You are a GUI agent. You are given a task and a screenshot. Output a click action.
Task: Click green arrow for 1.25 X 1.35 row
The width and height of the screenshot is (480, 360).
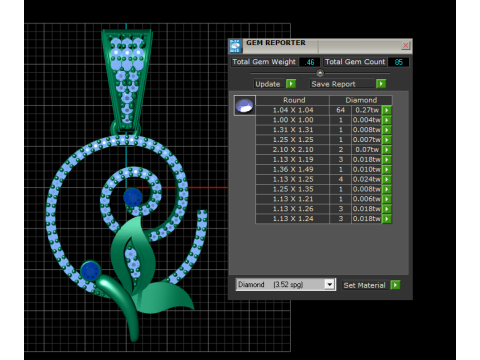387,189
